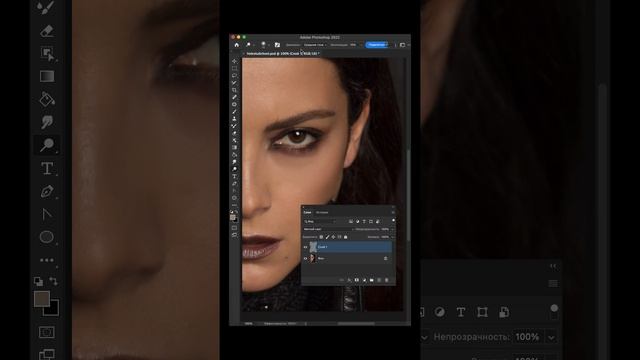640x360 pixels.
Task: Click the horizontal scrollbar below the canvas
Action: [356, 323]
